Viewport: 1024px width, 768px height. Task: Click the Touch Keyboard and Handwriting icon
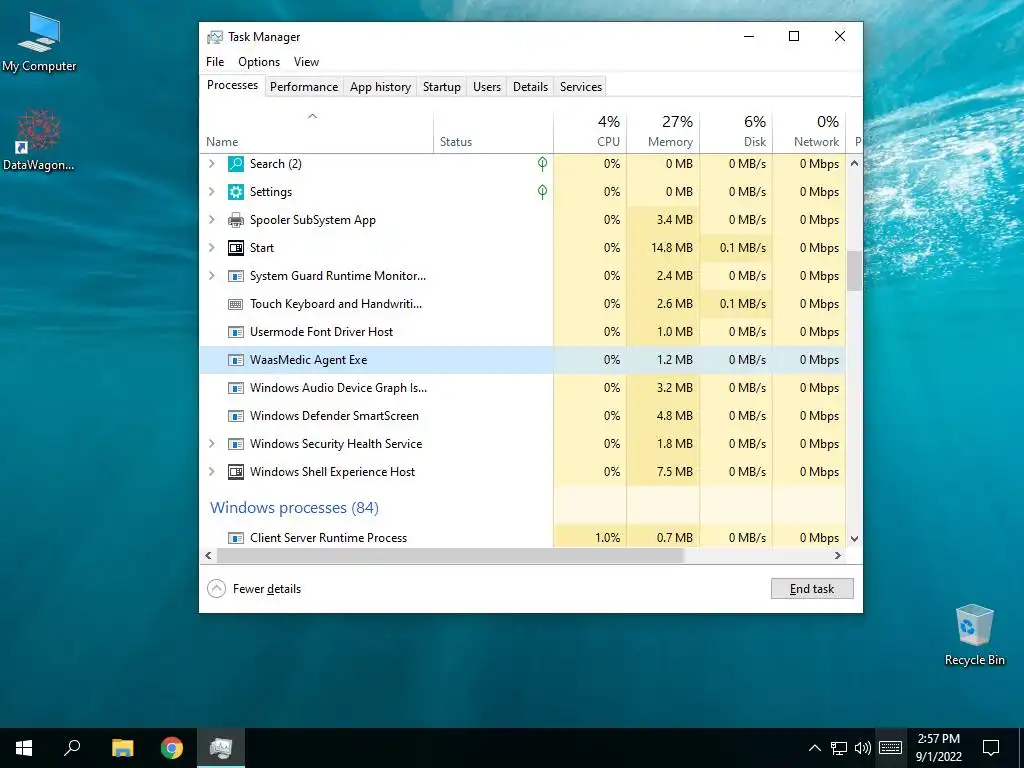(x=235, y=304)
